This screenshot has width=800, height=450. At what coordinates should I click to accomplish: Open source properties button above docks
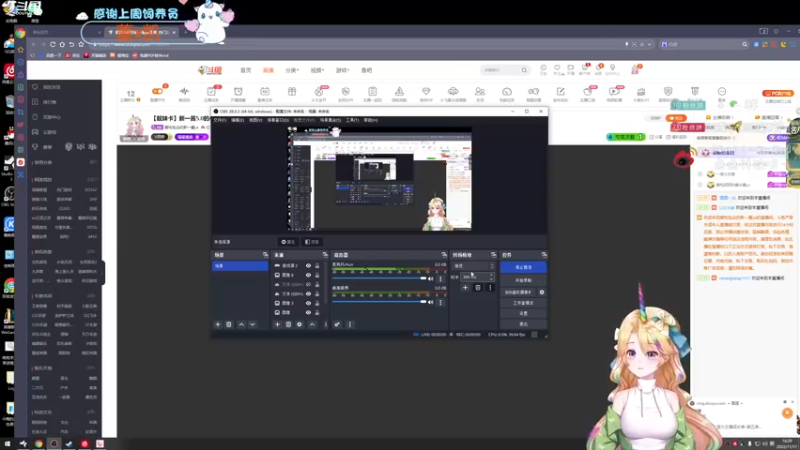288,242
